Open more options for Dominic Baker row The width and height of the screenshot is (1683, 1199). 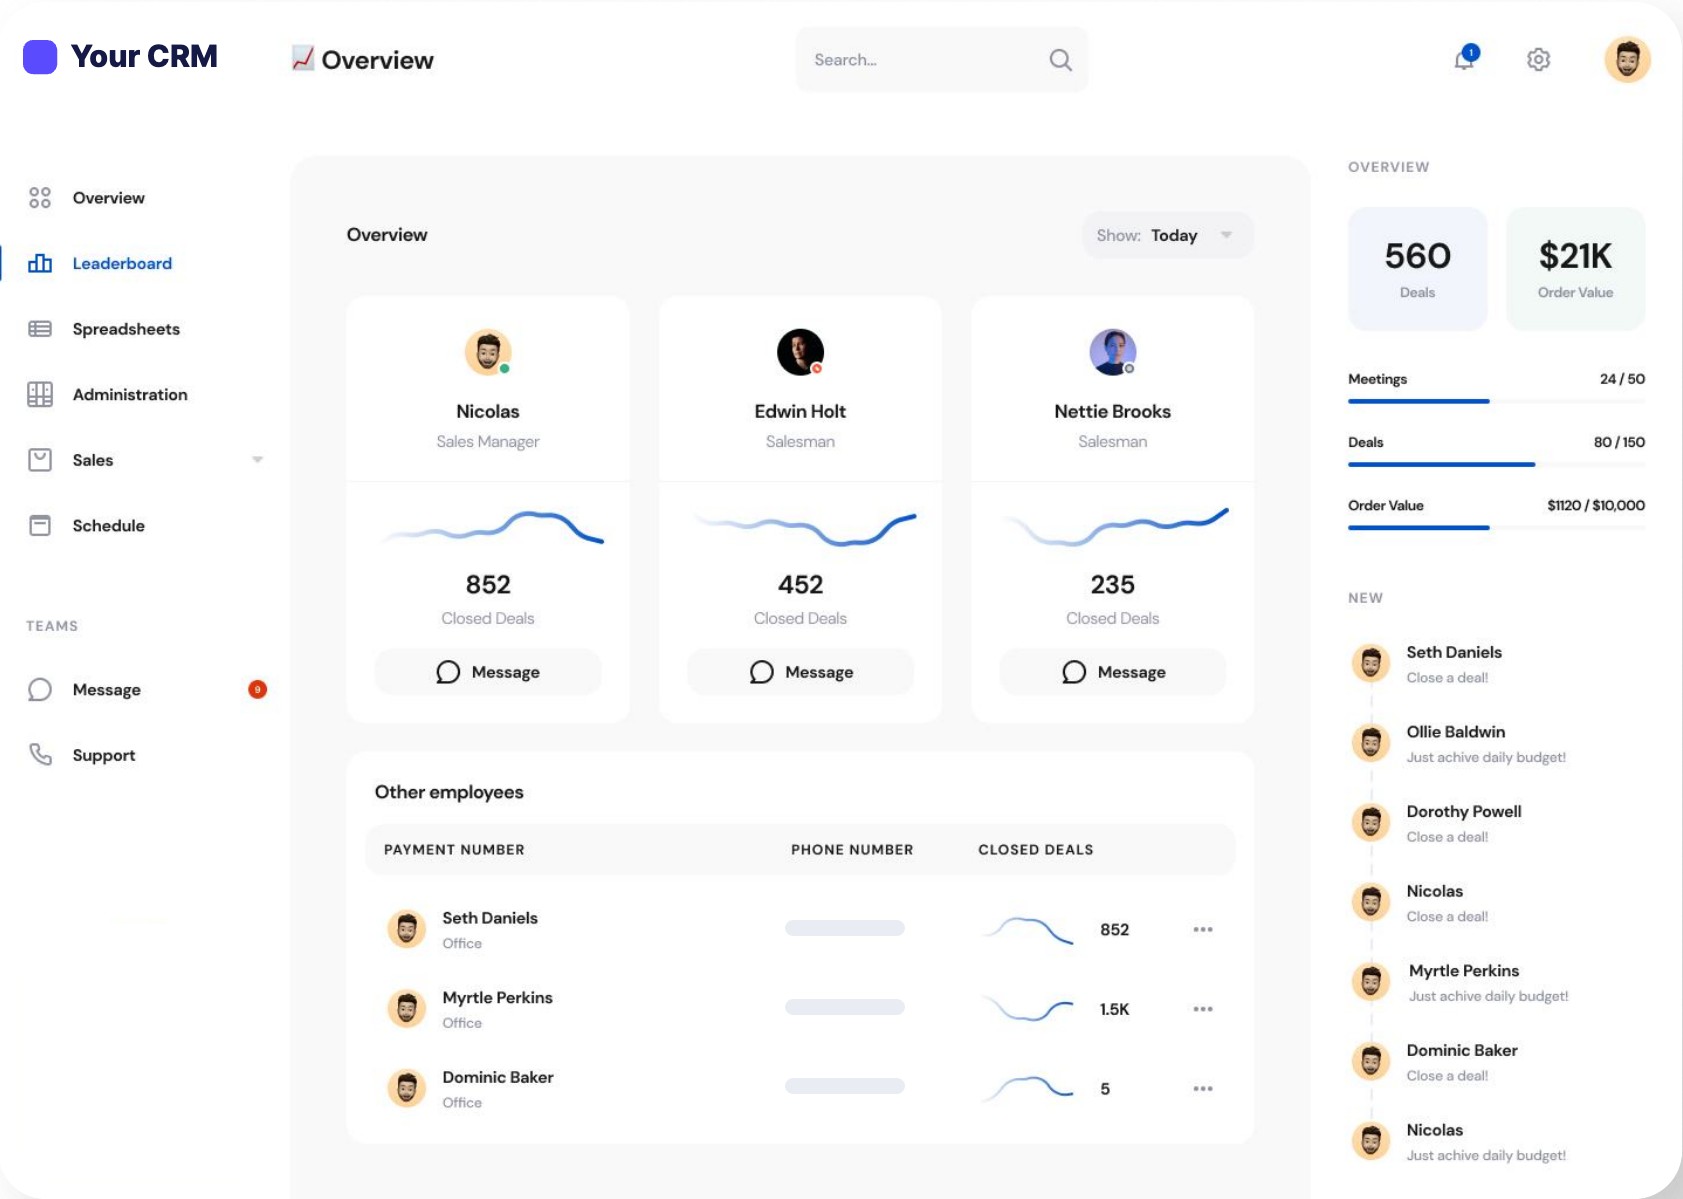point(1203,1089)
